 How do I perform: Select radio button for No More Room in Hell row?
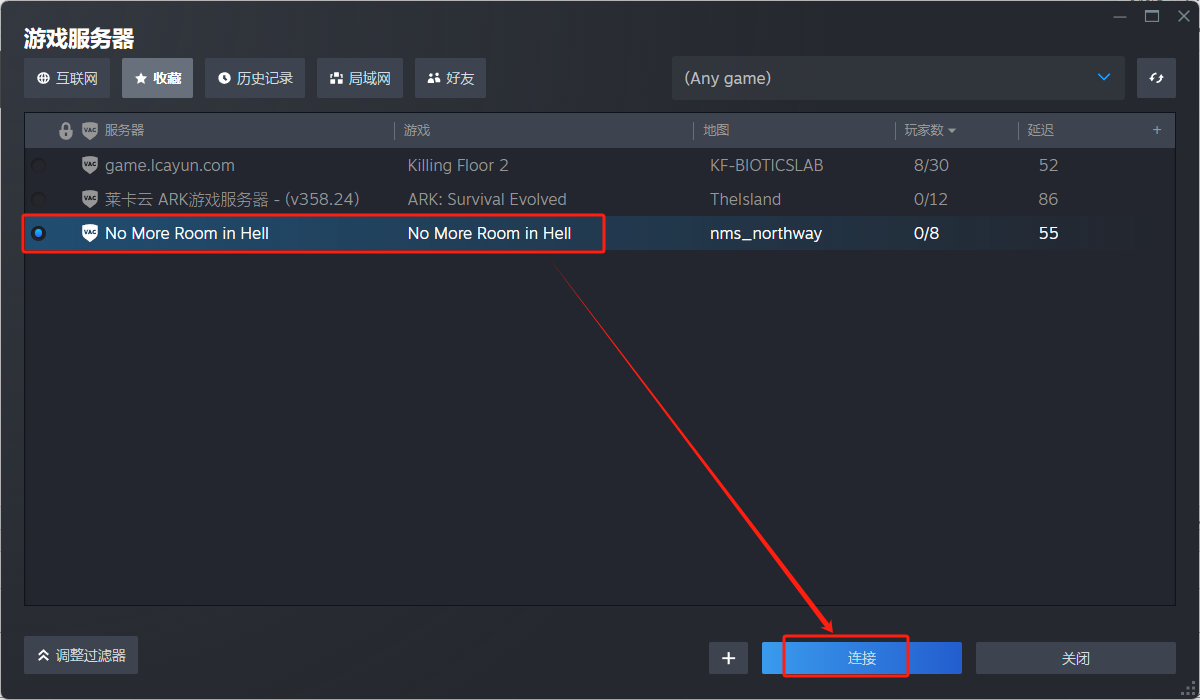point(38,233)
